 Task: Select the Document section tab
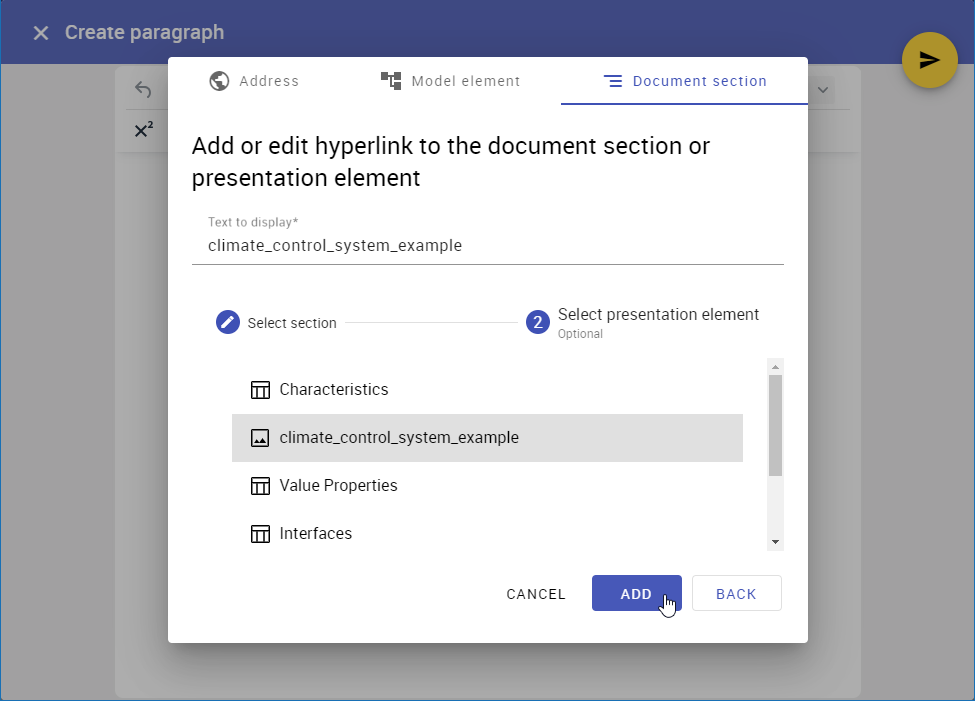[685, 81]
